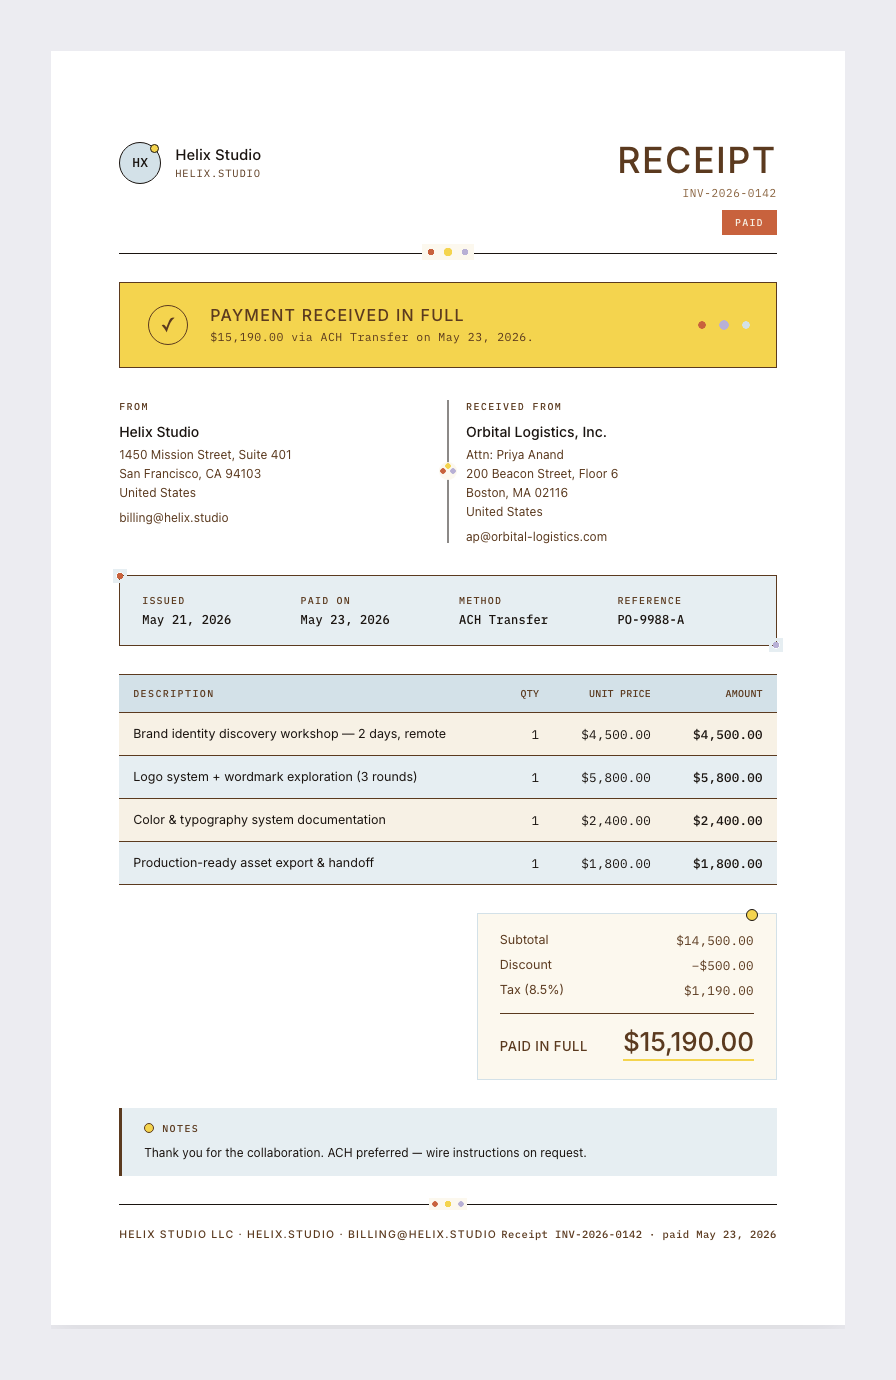Select Production-ready asset export & handoff row
Screen dimensions: 896x1380
[x=448, y=863]
